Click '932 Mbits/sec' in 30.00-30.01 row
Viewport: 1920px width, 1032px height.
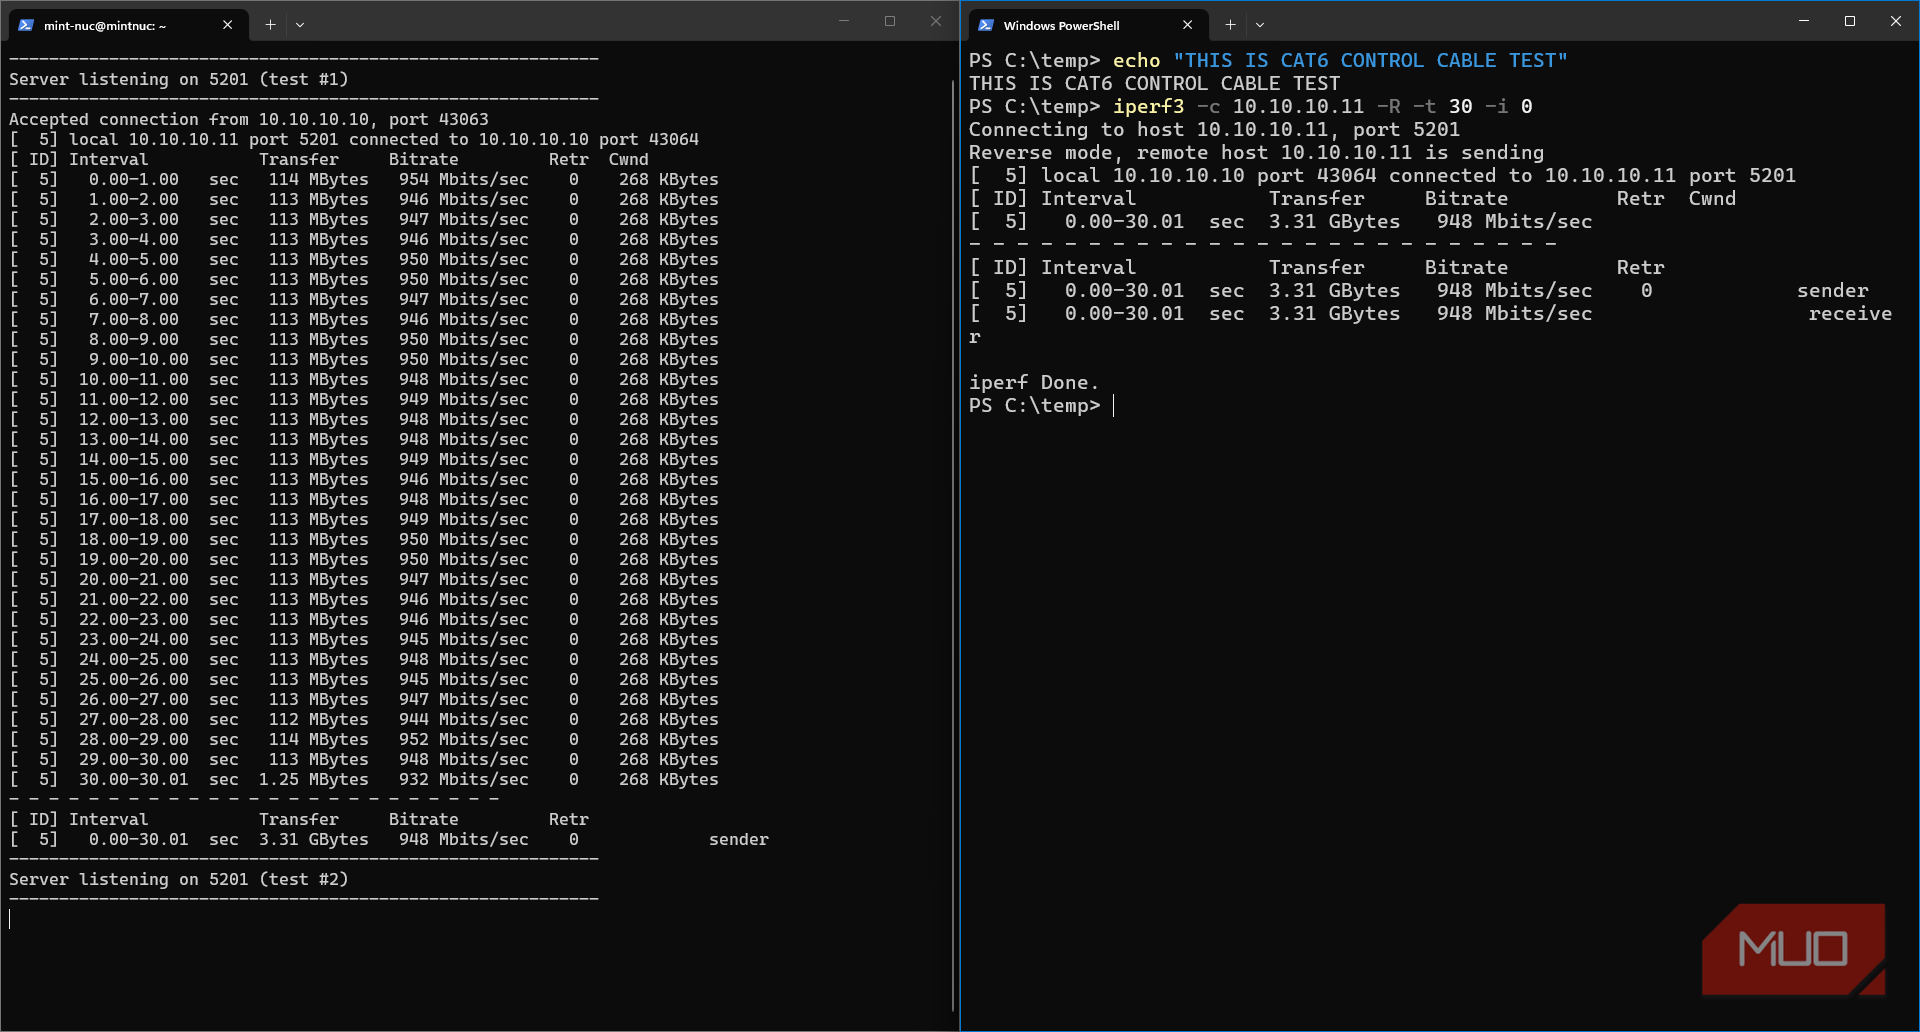pyautogui.click(x=463, y=779)
